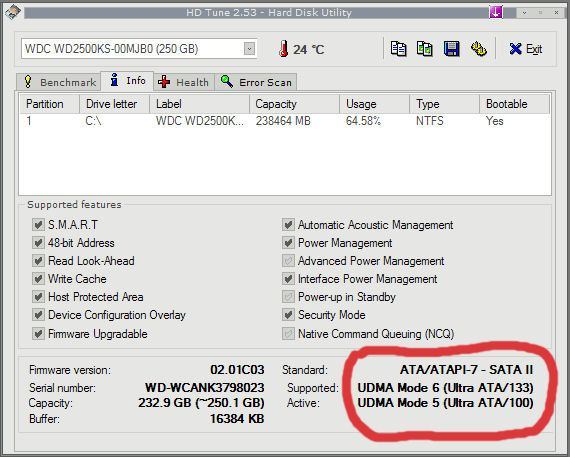Click the C:\ drive letter cell

[93, 121]
